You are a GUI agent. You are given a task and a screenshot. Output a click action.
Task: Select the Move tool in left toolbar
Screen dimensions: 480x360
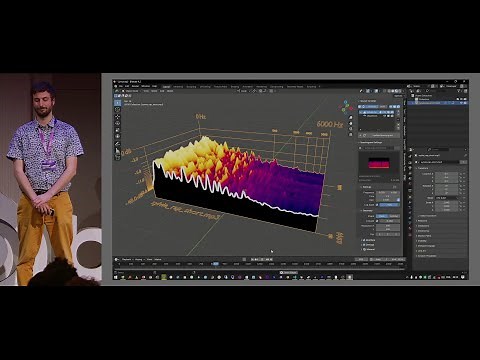tap(118, 117)
